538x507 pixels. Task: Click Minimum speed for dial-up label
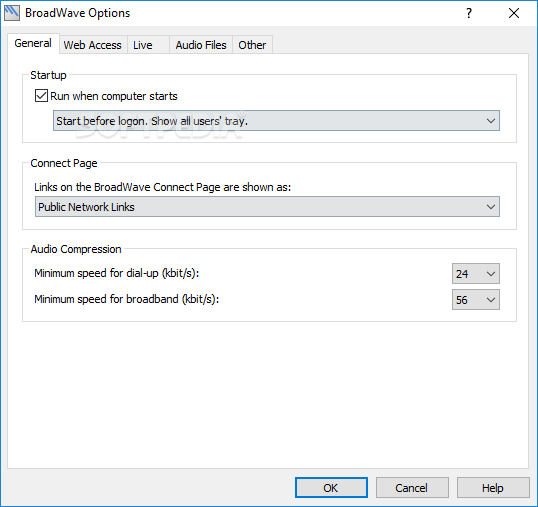[117, 273]
